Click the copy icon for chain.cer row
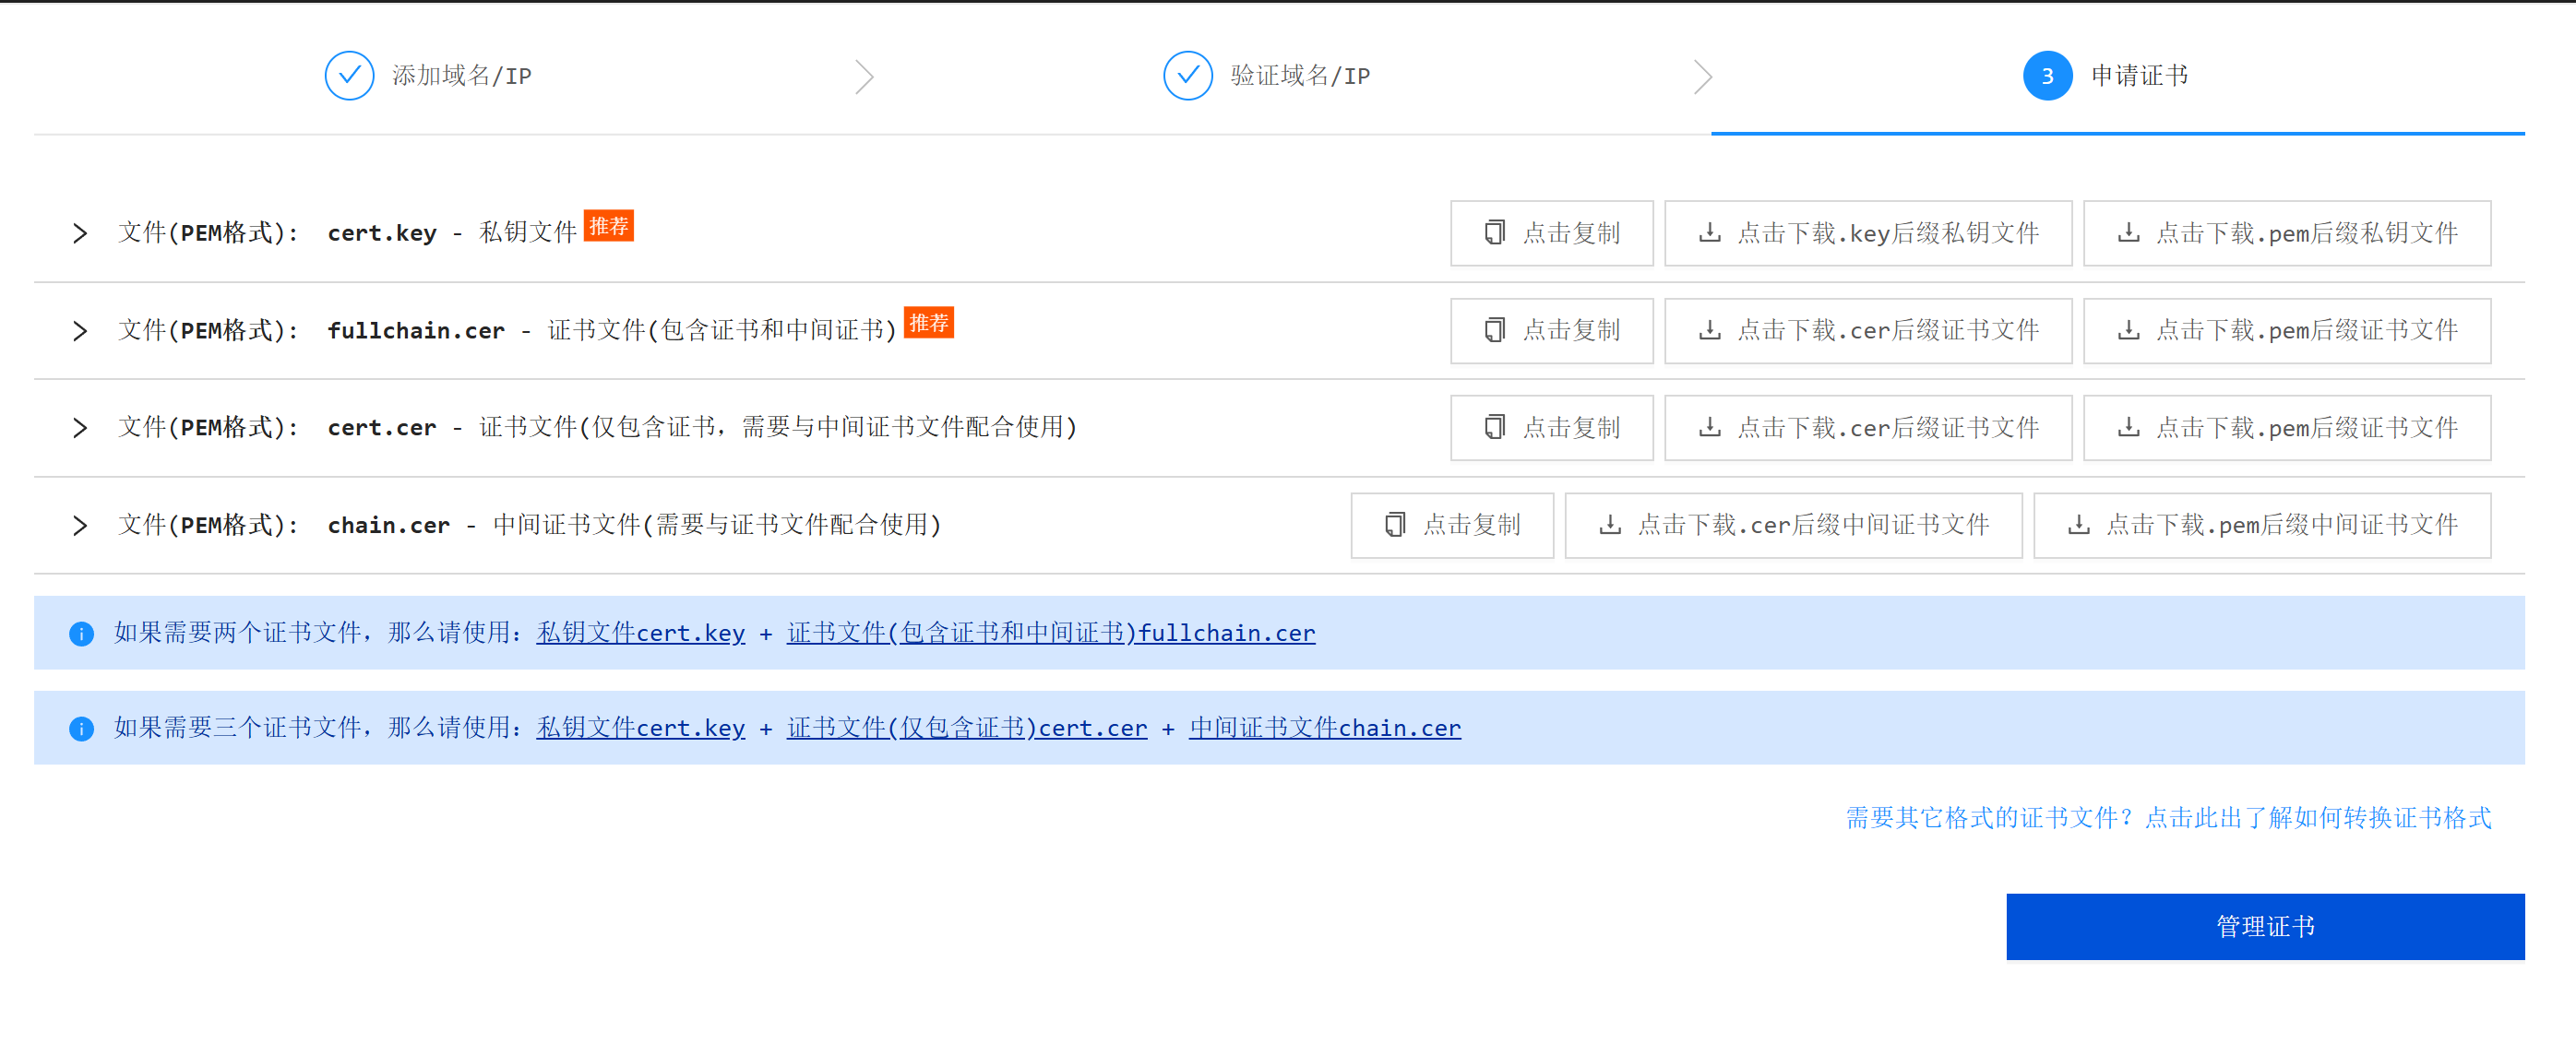 coord(1394,525)
